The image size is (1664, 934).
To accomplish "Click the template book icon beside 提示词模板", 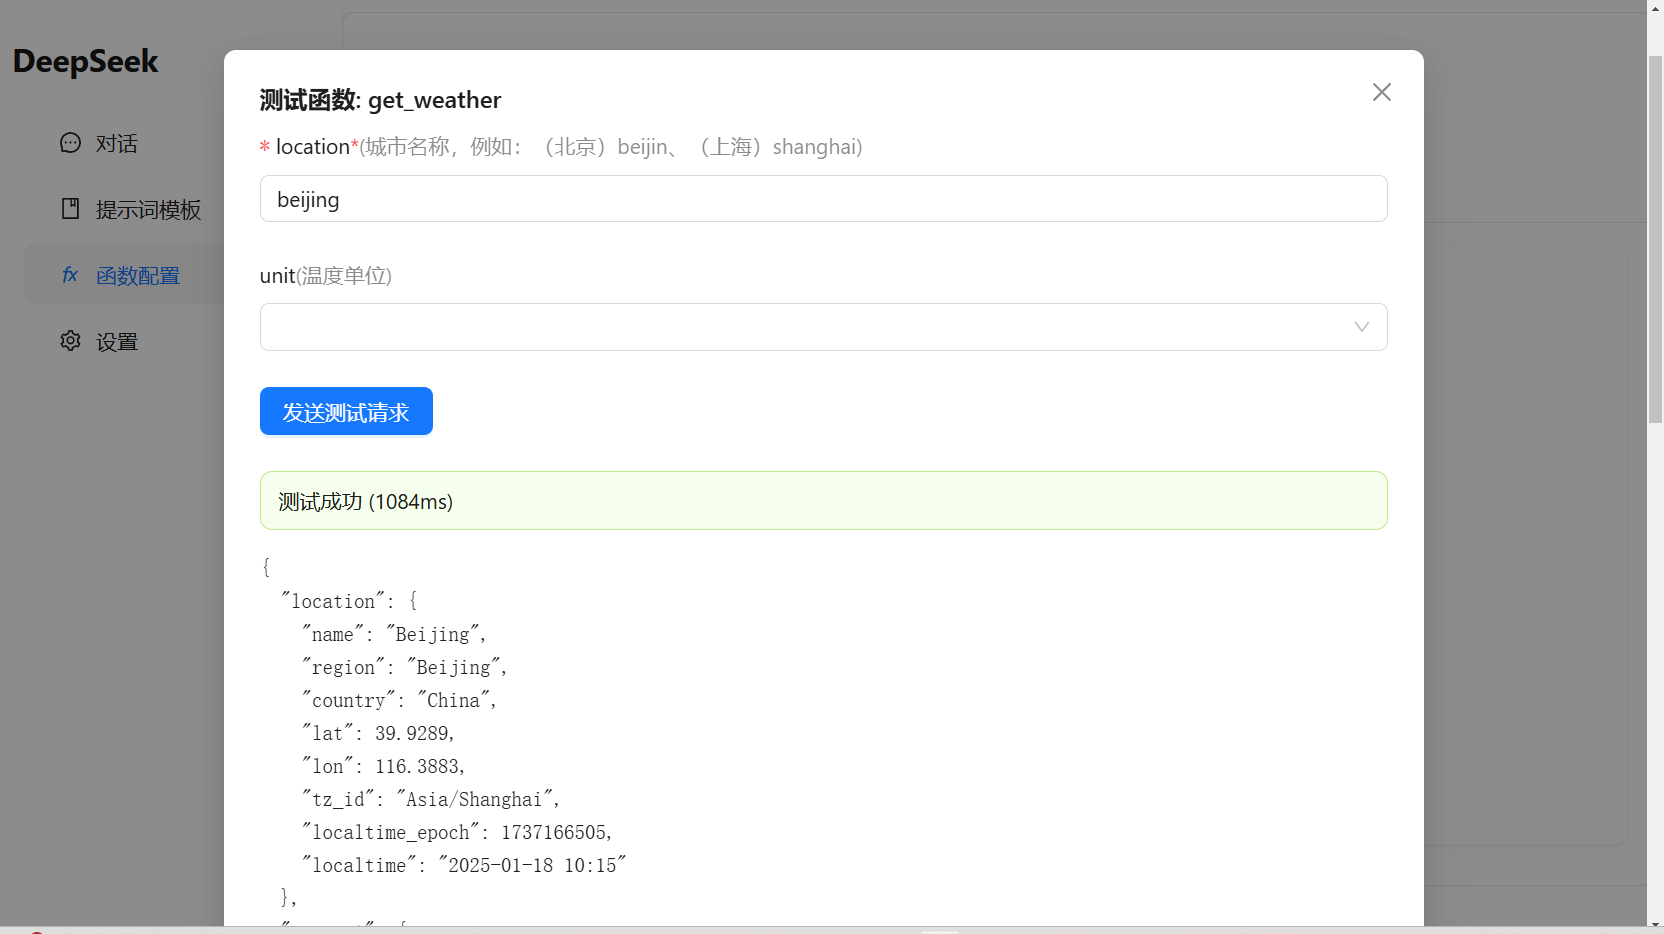I will pyautogui.click(x=70, y=209).
